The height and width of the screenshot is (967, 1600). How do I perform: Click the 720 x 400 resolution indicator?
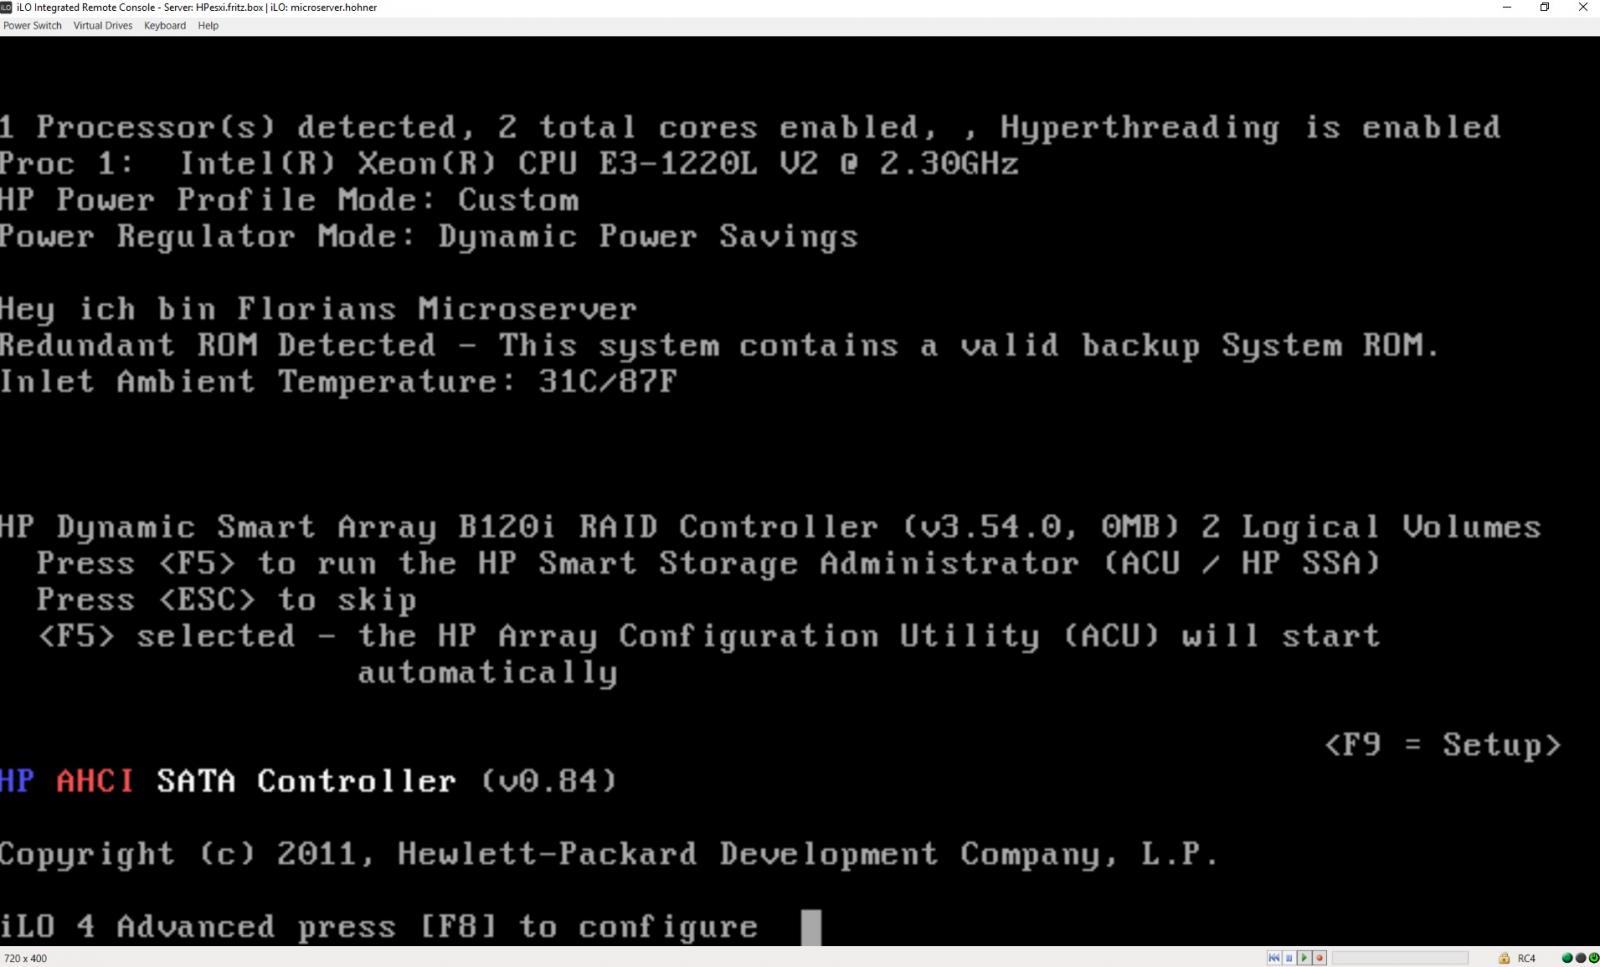[25, 958]
